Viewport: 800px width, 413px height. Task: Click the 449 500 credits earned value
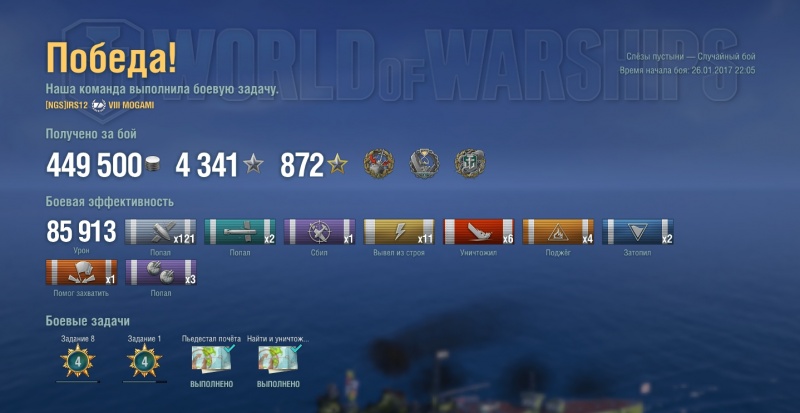(x=94, y=165)
